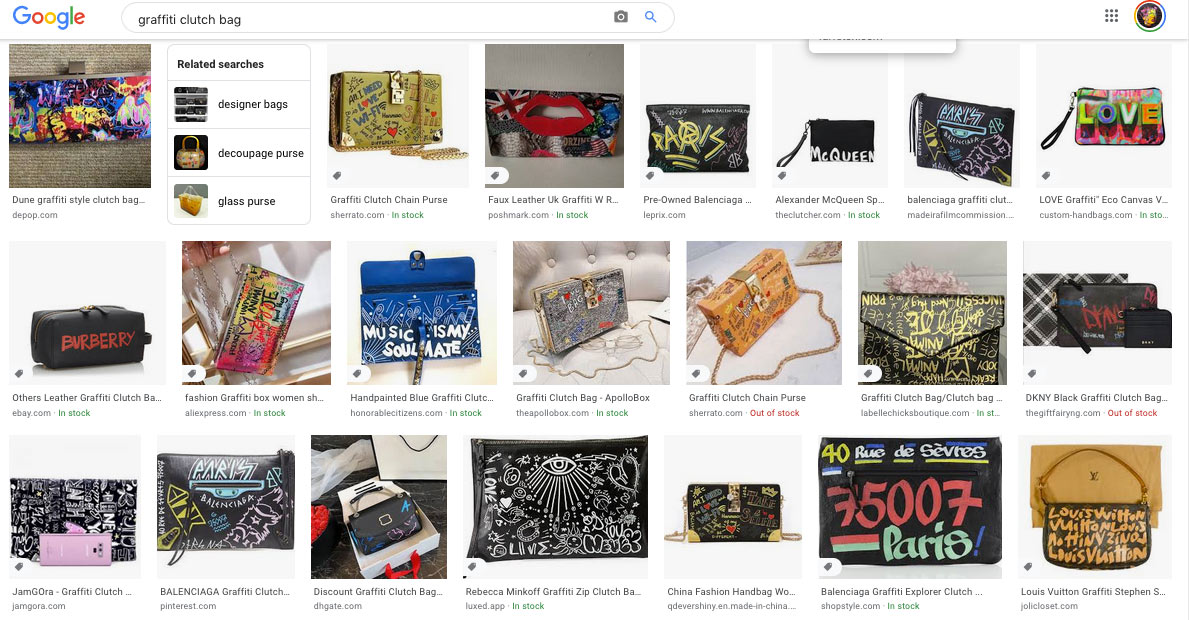This screenshot has width=1189, height=620.
Task: Click the search by image camera icon
Action: 621,17
